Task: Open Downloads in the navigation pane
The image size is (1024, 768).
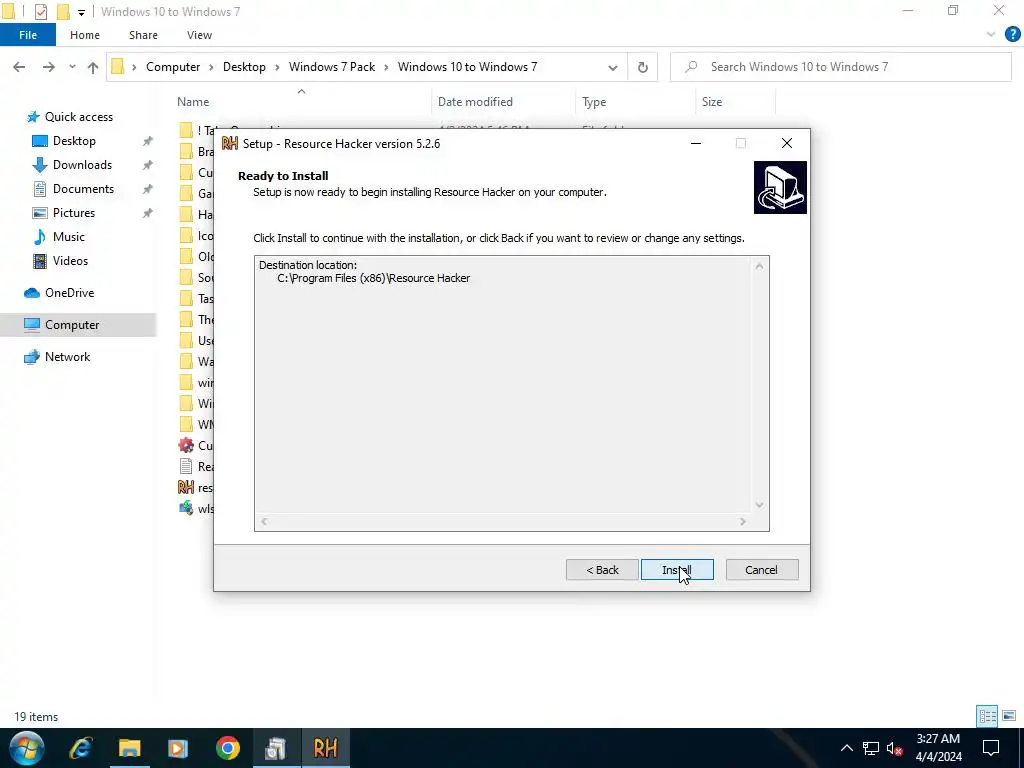Action: coord(72,165)
